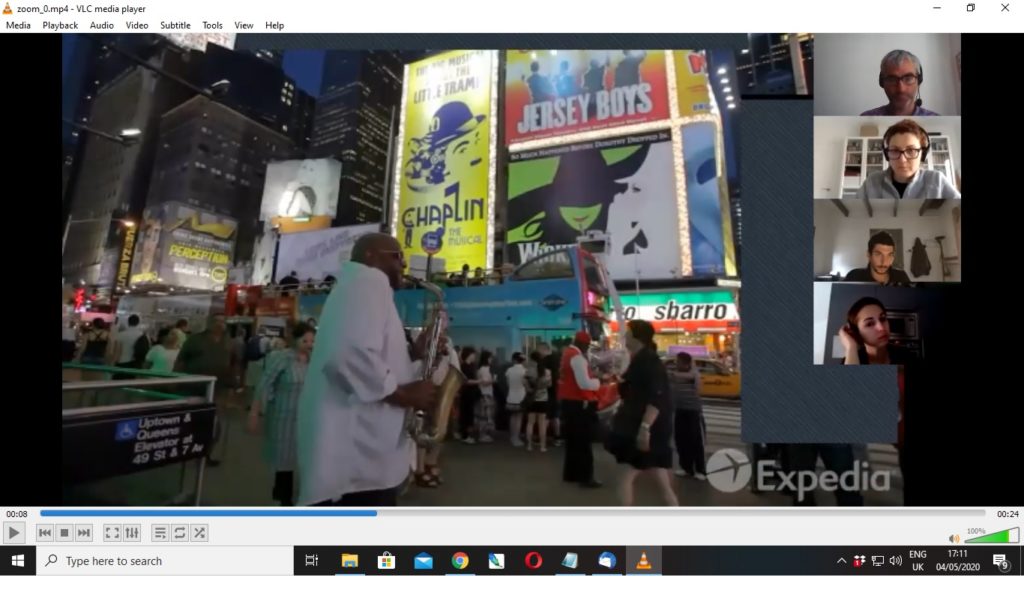This screenshot has width=1024, height=595.
Task: Switch the ENG UK input language
Action: 918,561
